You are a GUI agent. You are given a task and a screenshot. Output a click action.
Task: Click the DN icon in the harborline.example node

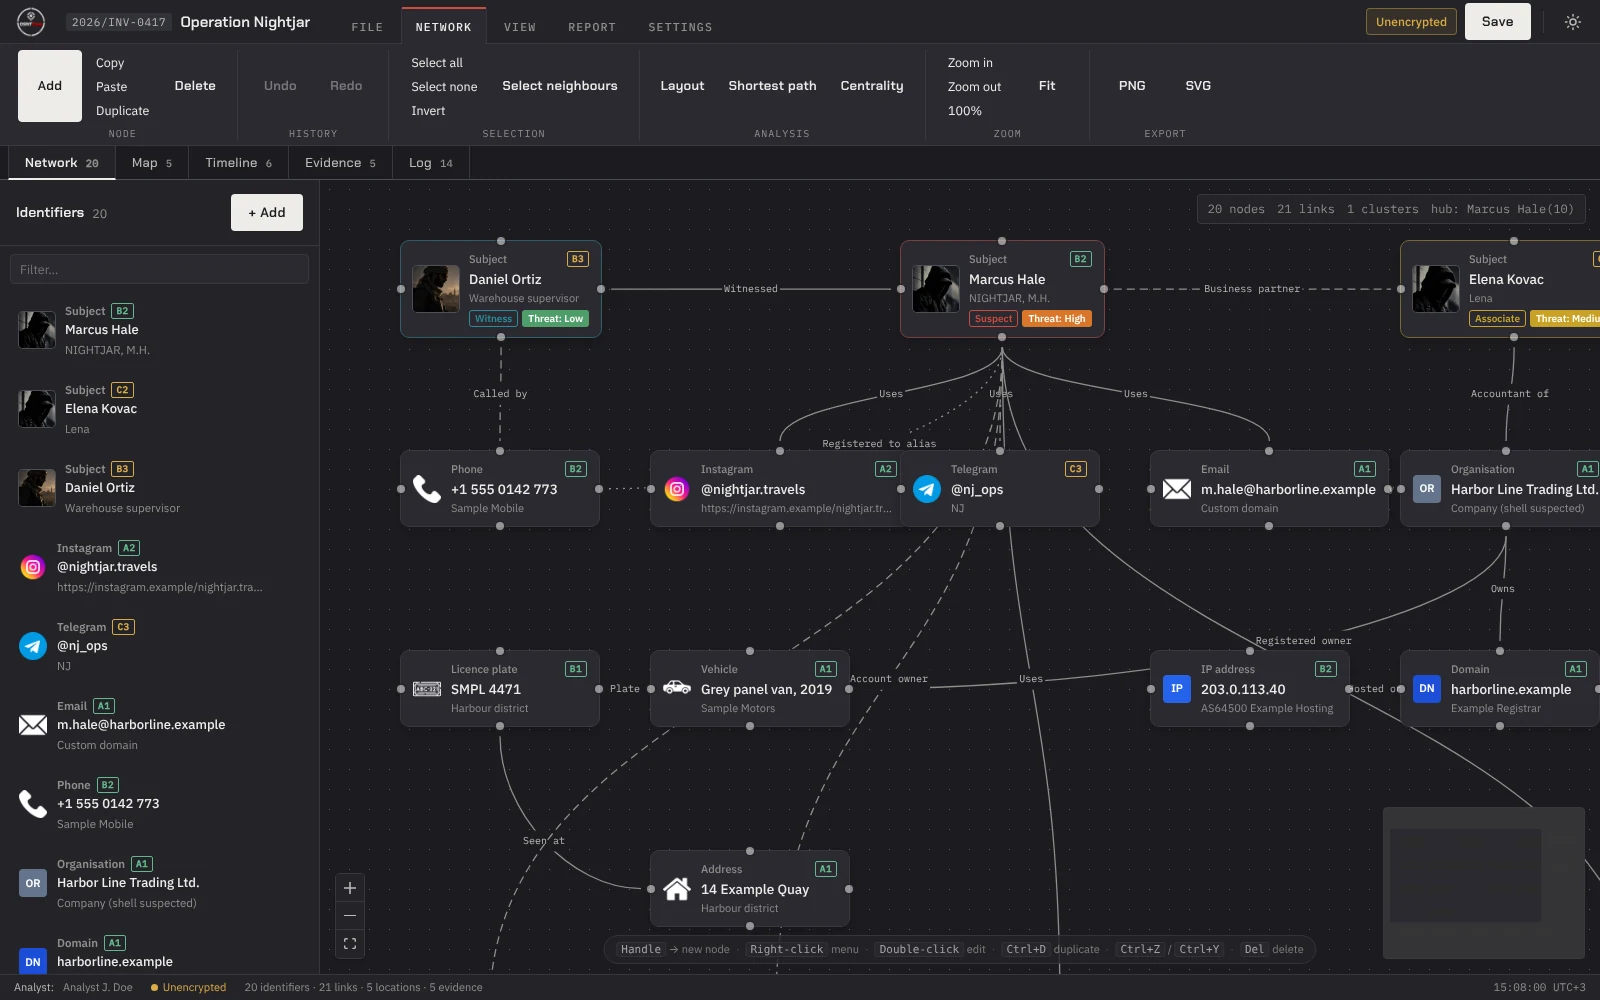(1427, 689)
